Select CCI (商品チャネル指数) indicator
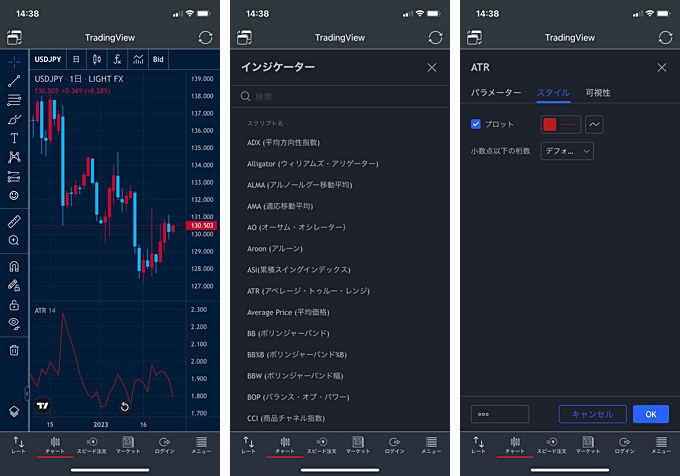Screen dimensions: 680x476 pos(286,418)
